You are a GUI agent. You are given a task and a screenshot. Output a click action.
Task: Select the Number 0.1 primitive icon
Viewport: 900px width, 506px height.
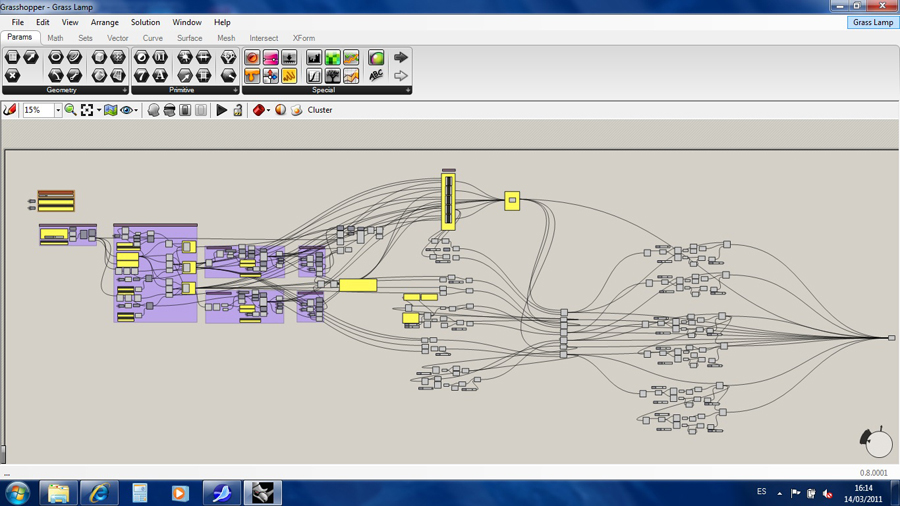[x=160, y=57]
